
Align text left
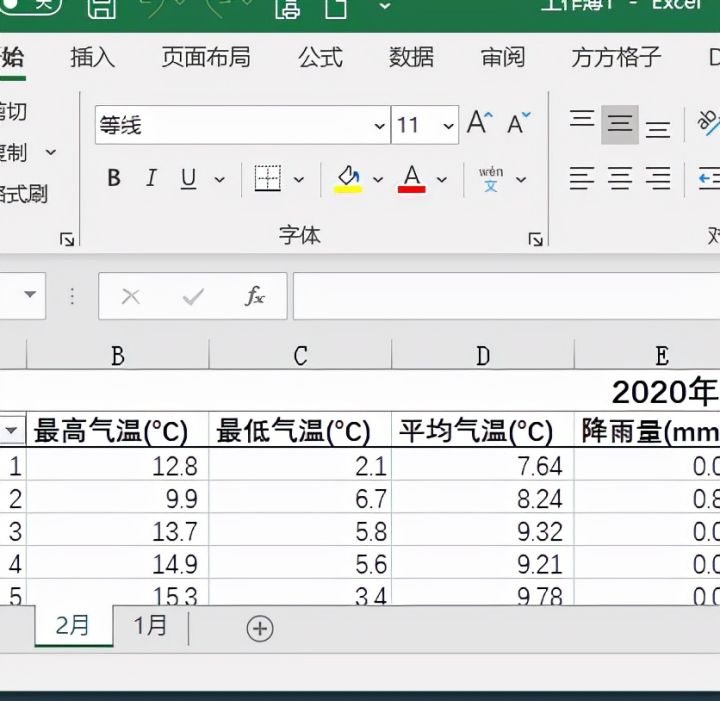click(x=582, y=178)
